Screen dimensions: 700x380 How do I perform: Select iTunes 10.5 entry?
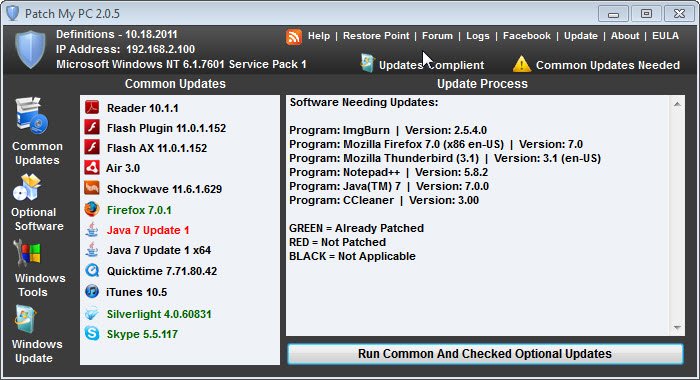pyautogui.click(x=137, y=292)
